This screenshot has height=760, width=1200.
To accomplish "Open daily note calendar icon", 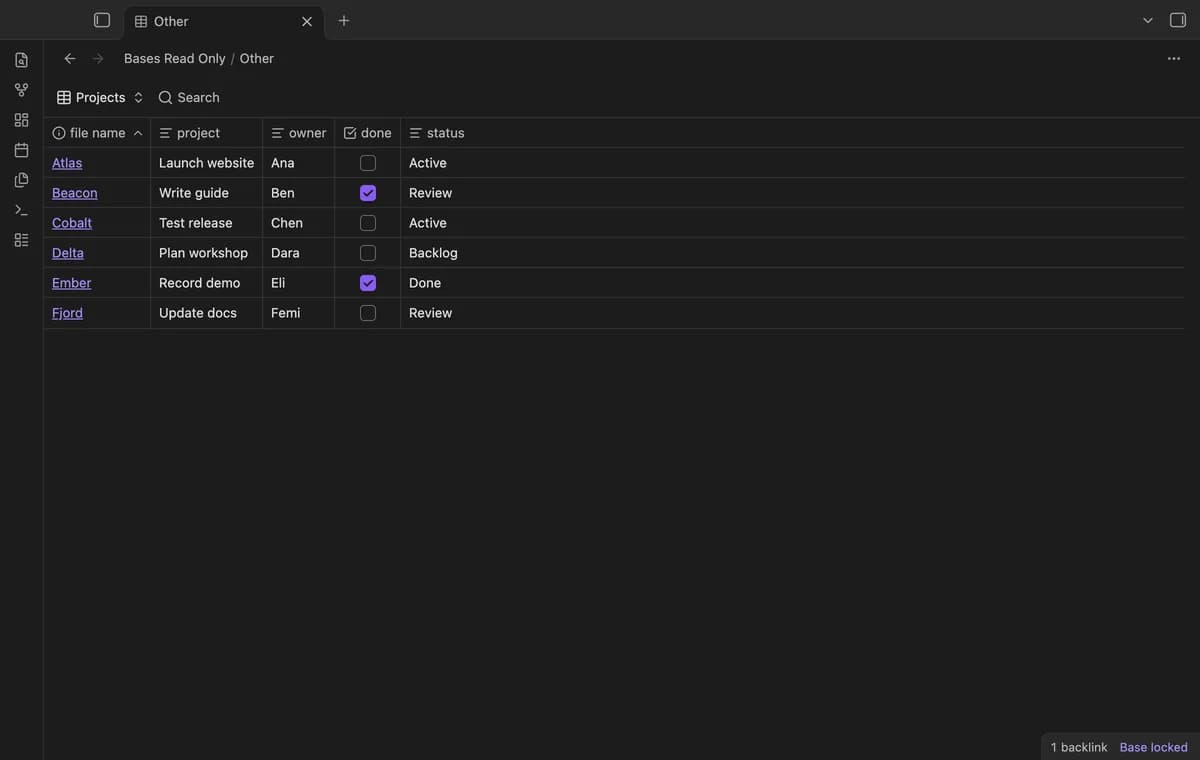I will (x=21, y=150).
